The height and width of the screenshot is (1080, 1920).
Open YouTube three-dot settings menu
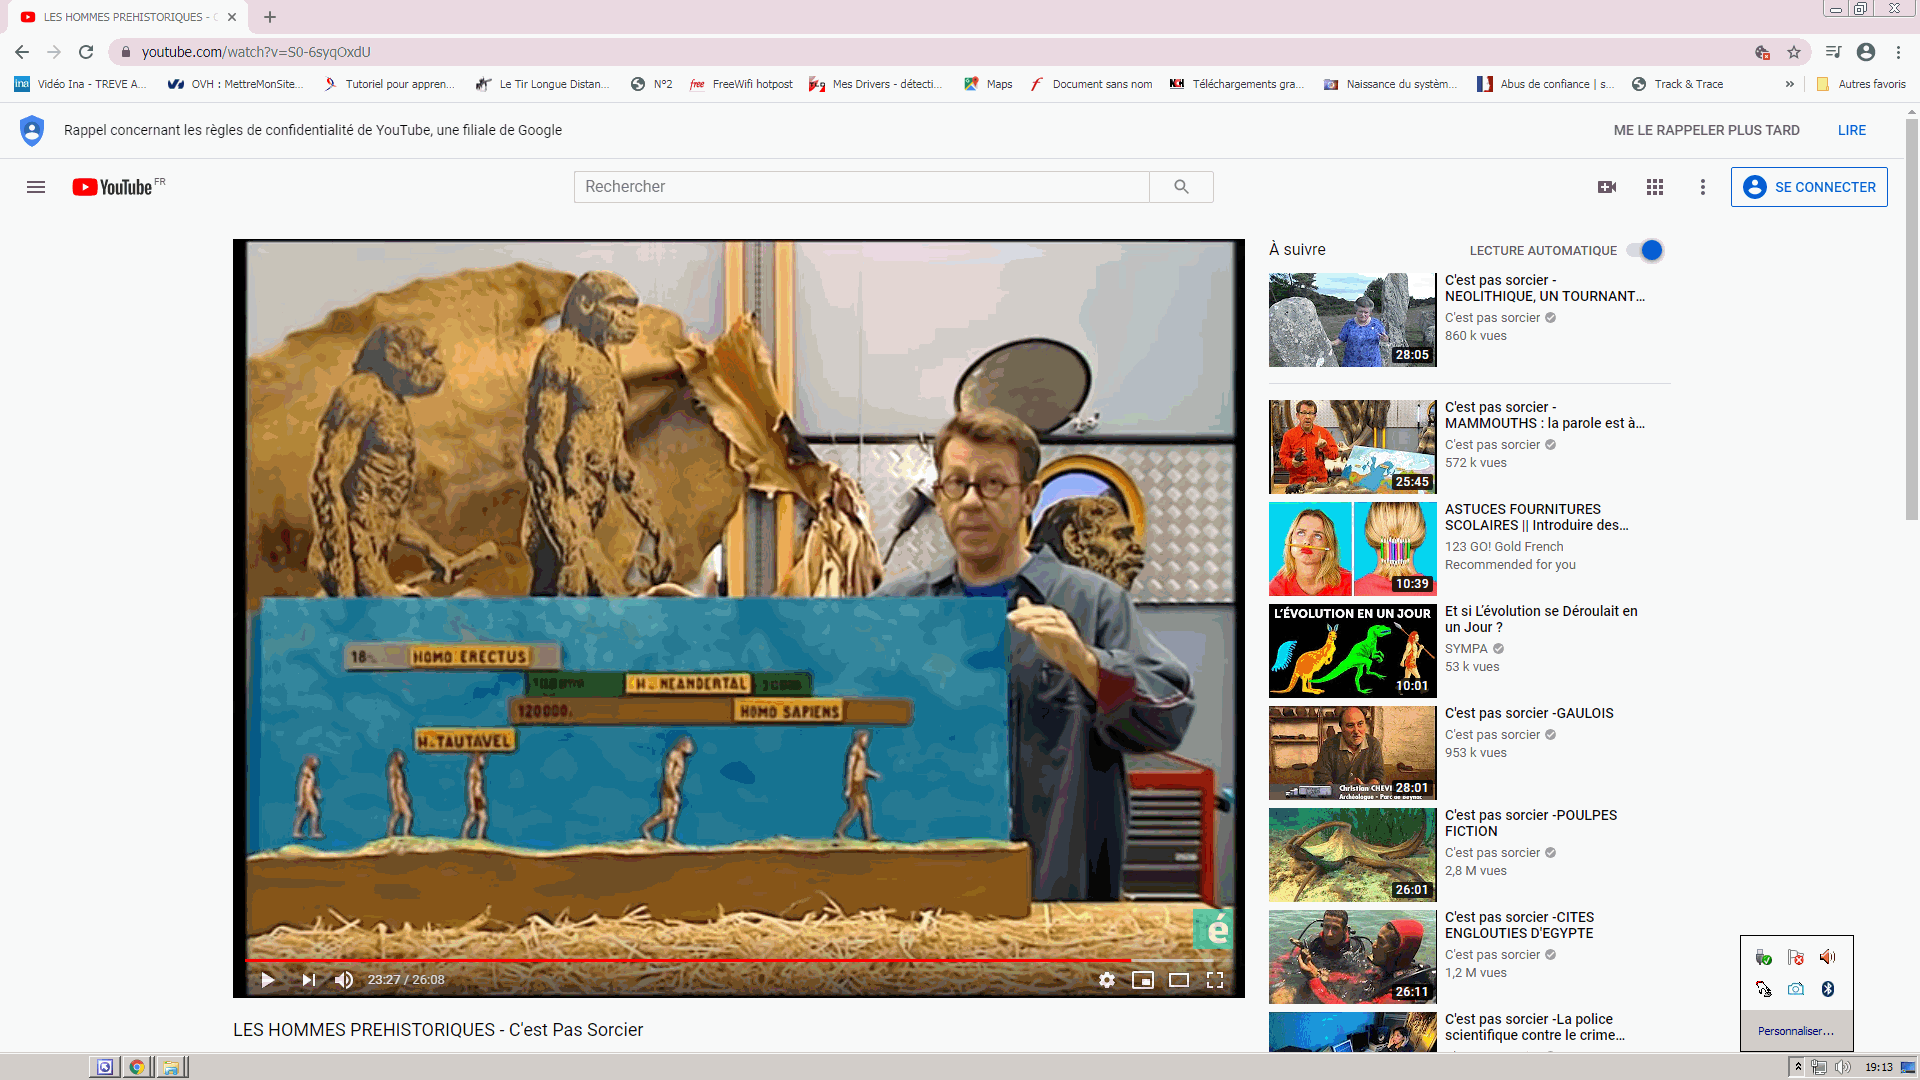[x=1703, y=187]
